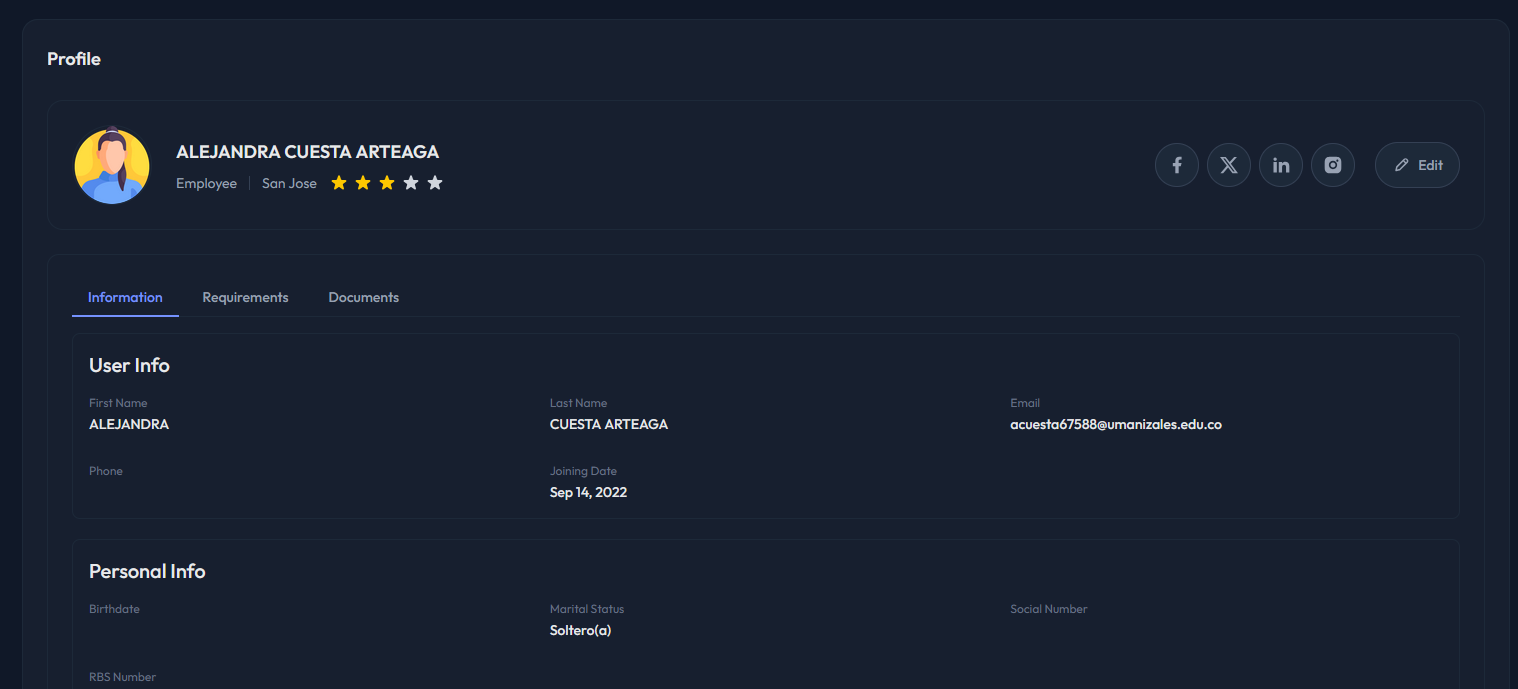Image resolution: width=1518 pixels, height=689 pixels.
Task: Click the Sep 14, 2022 joining date
Action: coord(588,492)
